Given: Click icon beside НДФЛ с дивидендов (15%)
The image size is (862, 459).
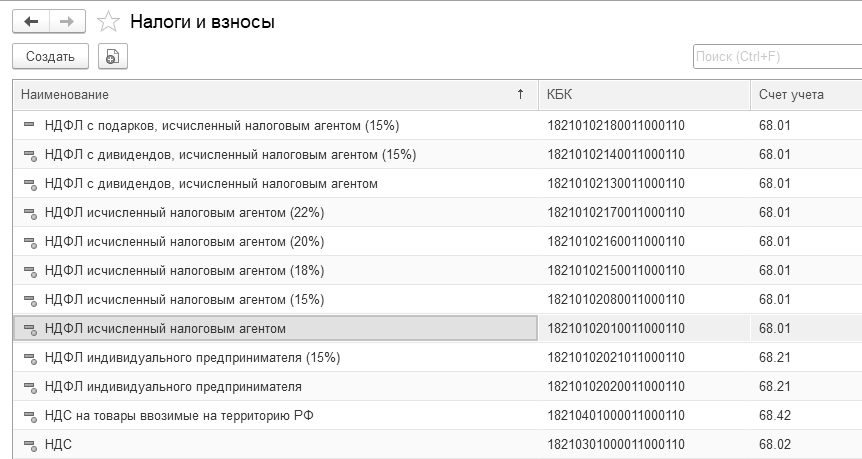Looking at the screenshot, I should [x=28, y=155].
